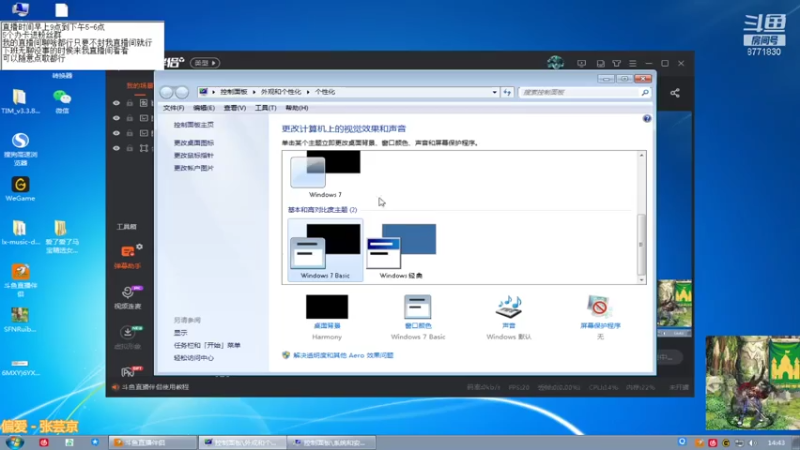Click the share icon in the Douyu window

(675, 93)
